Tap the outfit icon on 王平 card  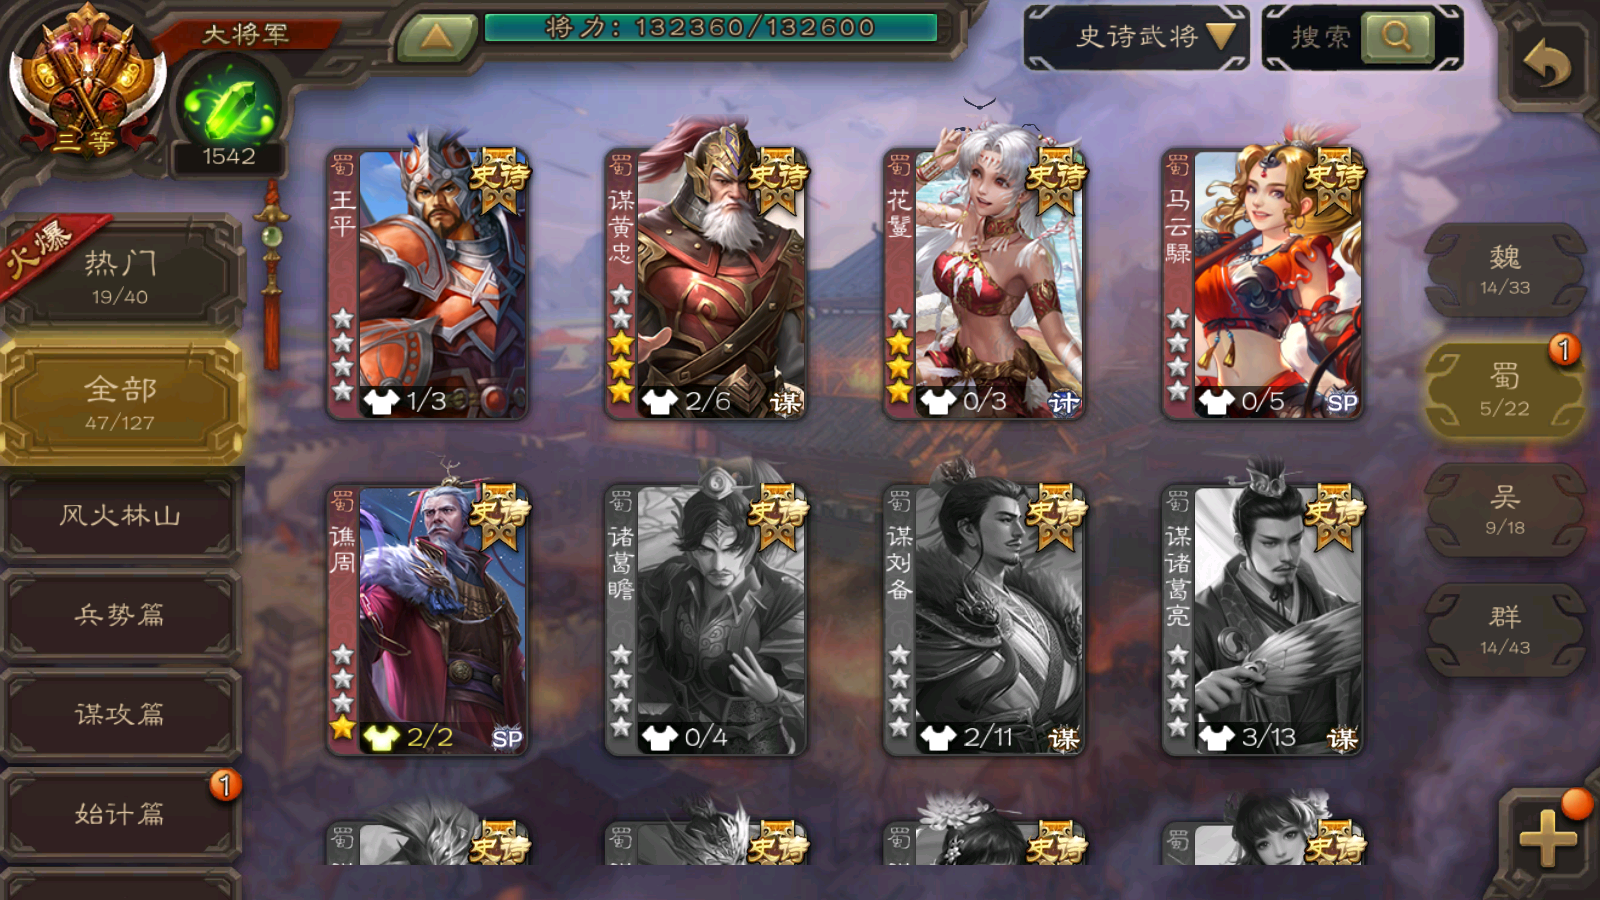click(x=381, y=401)
